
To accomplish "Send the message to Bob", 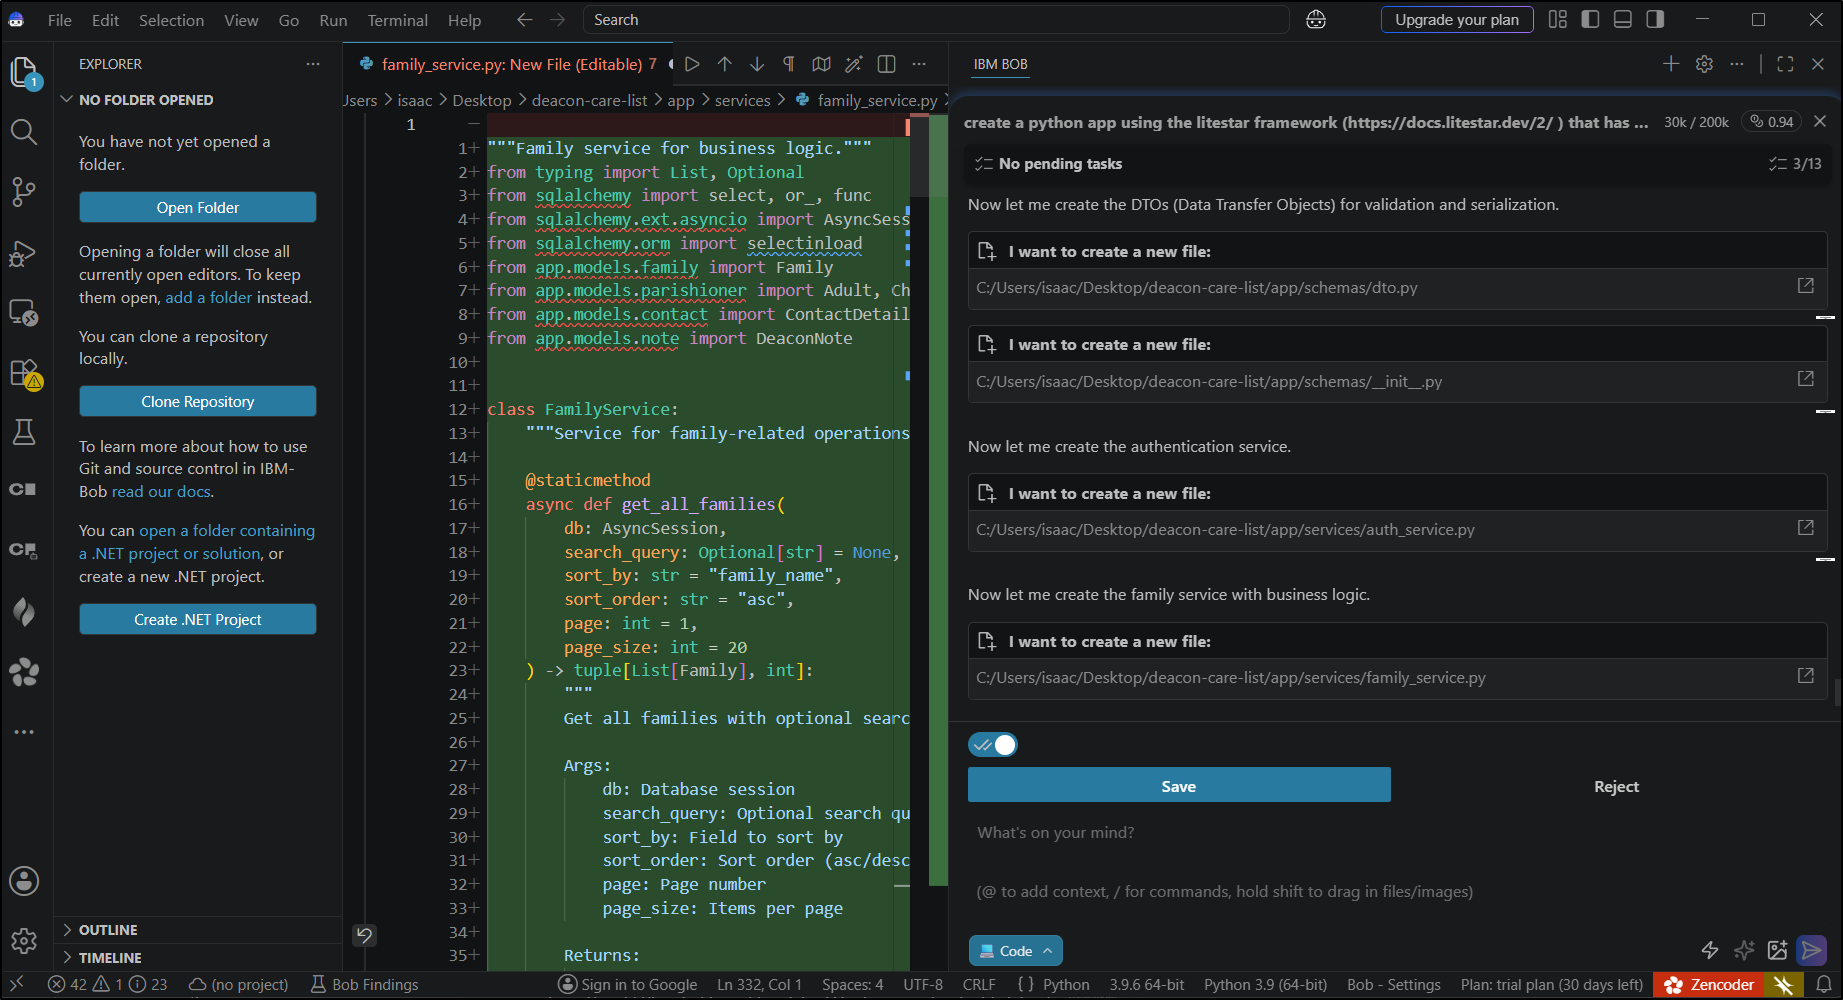I will [x=1811, y=950].
